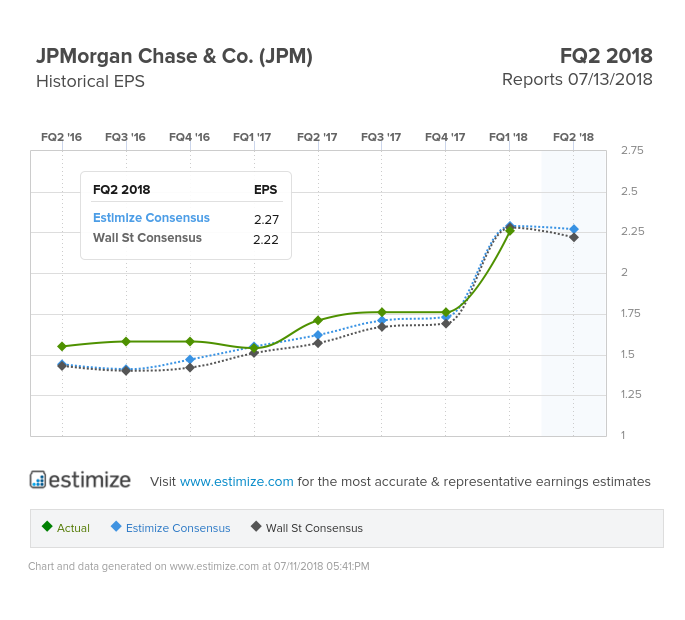Click the Estimize logo icon

[x=38, y=479]
